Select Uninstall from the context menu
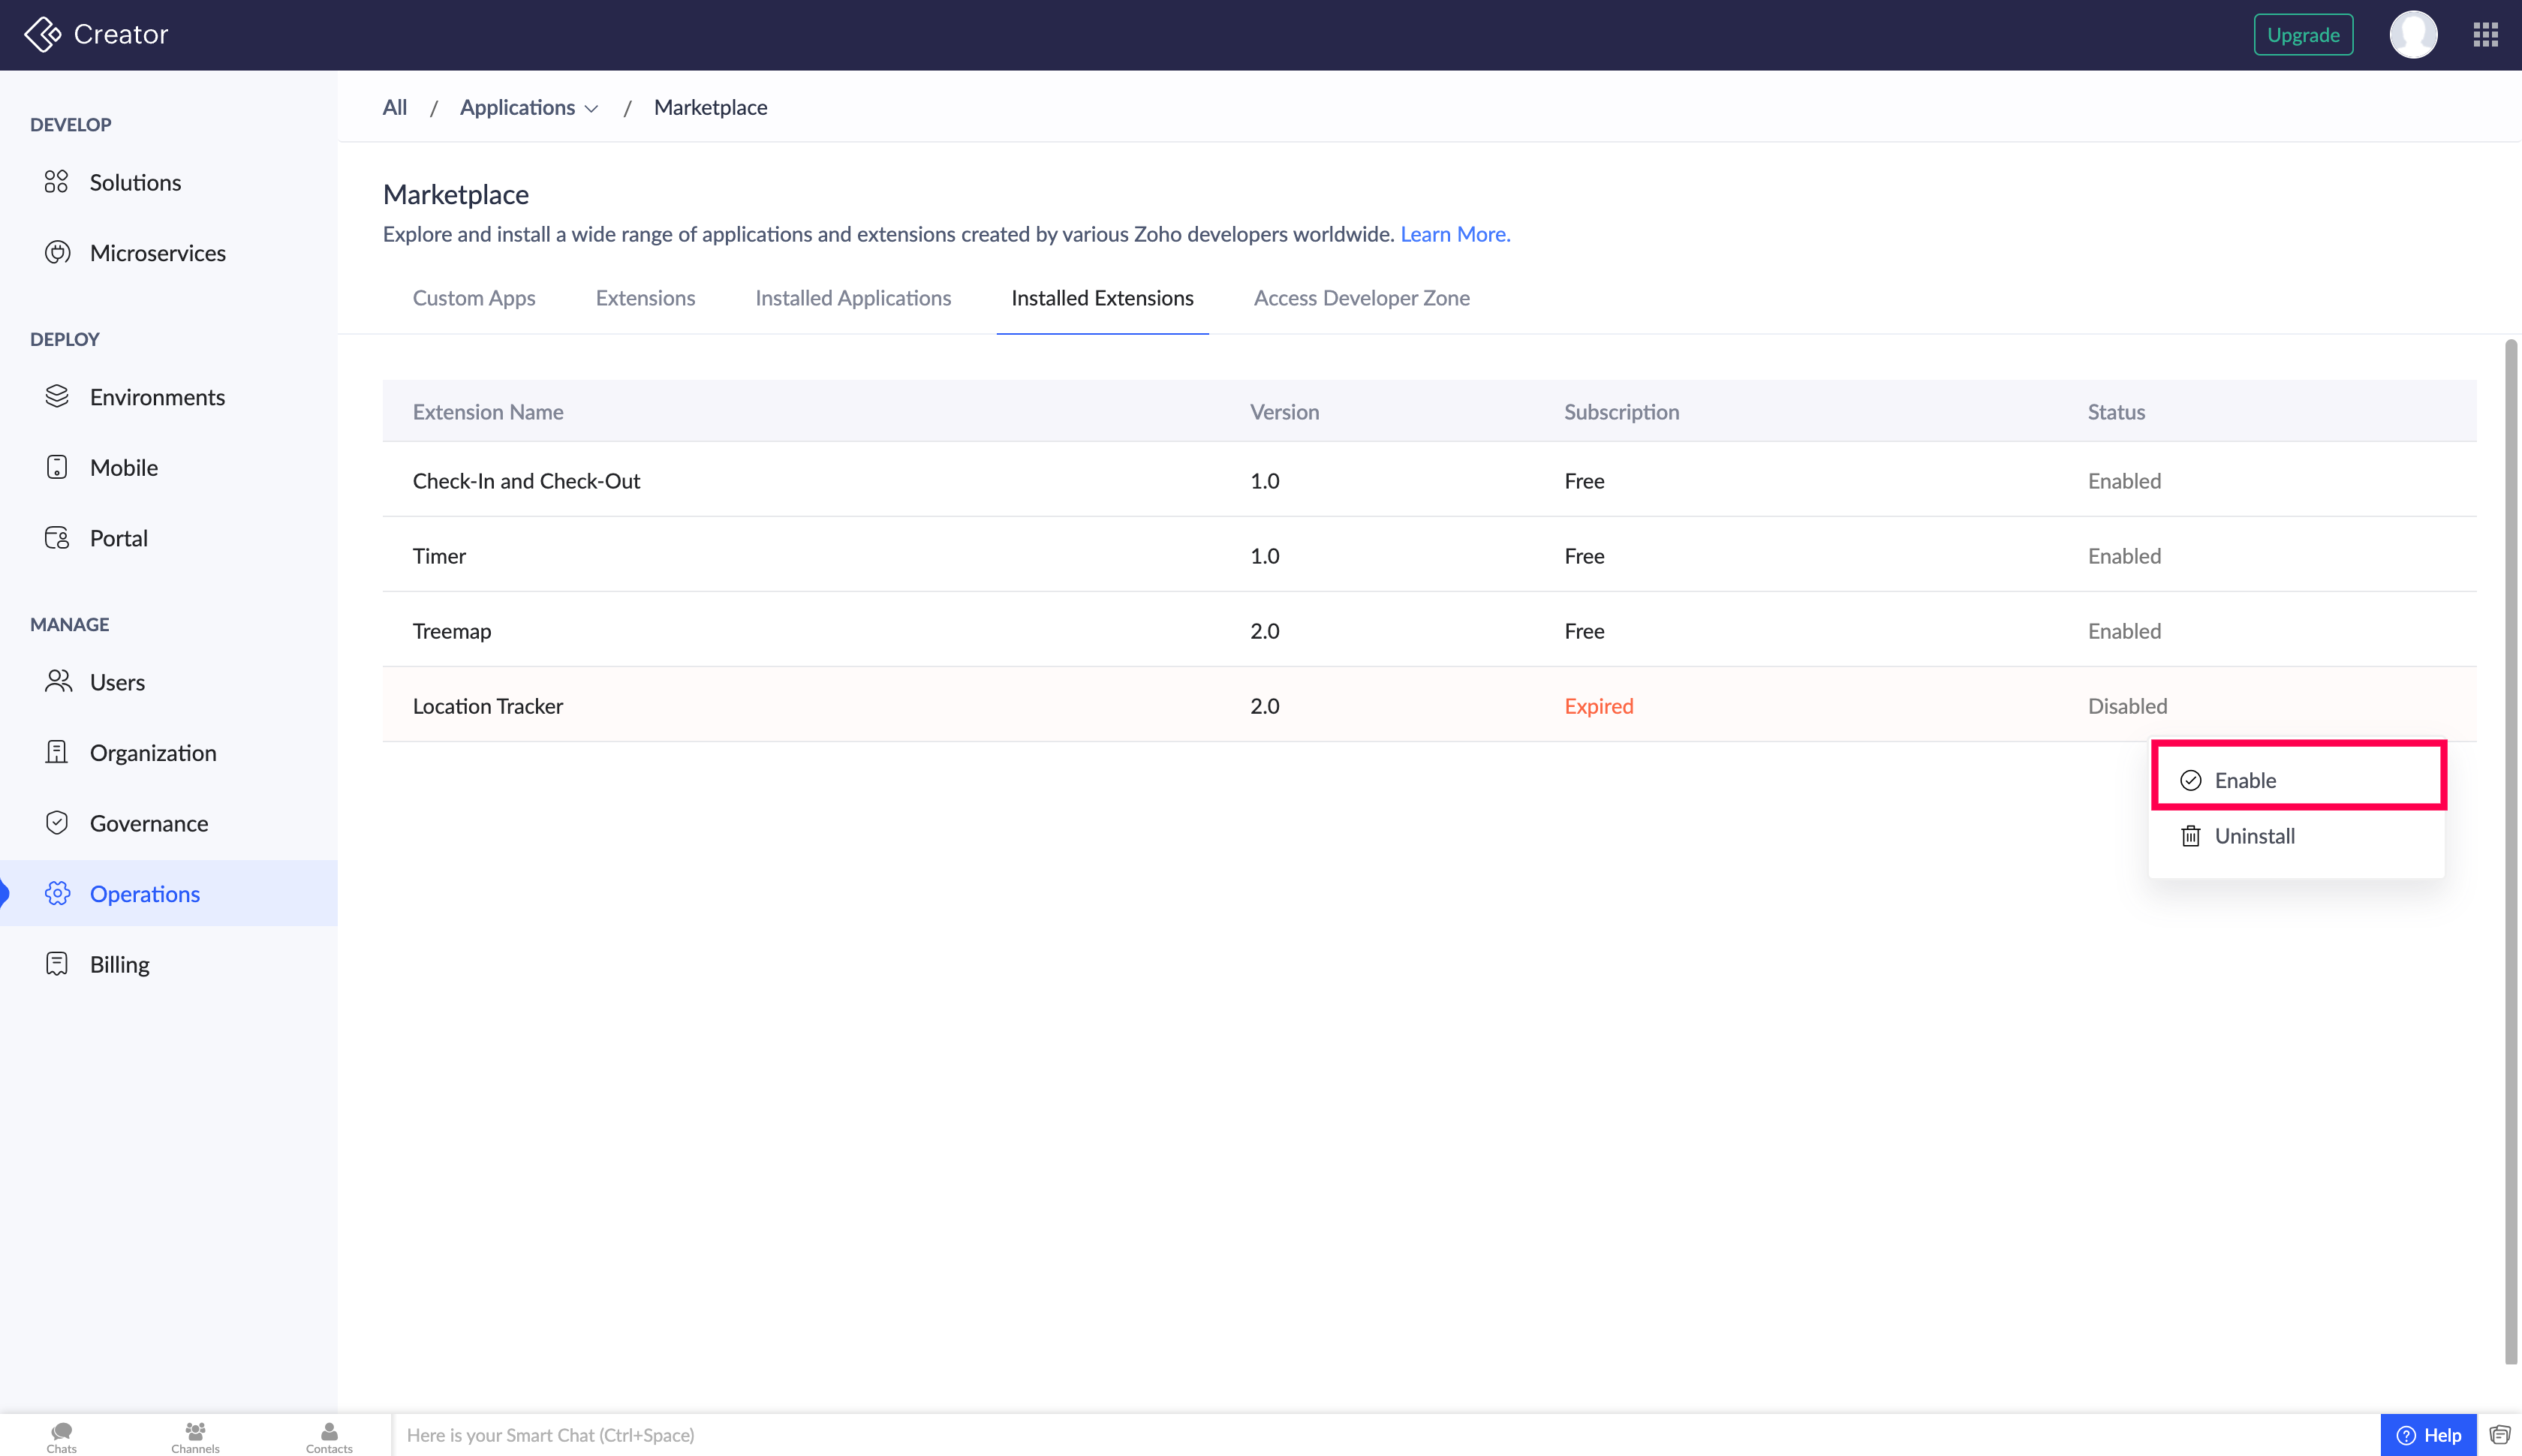 (x=2254, y=836)
